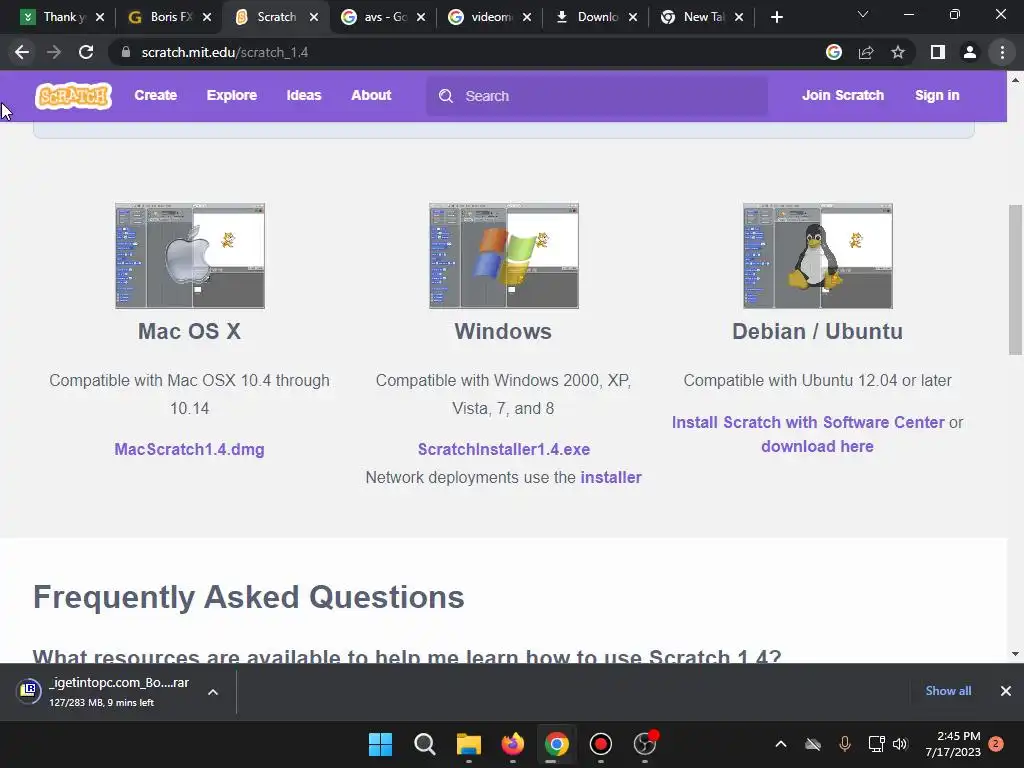The image size is (1024, 768).
Task: Click the scrollbar down arrow
Action: point(1015,654)
